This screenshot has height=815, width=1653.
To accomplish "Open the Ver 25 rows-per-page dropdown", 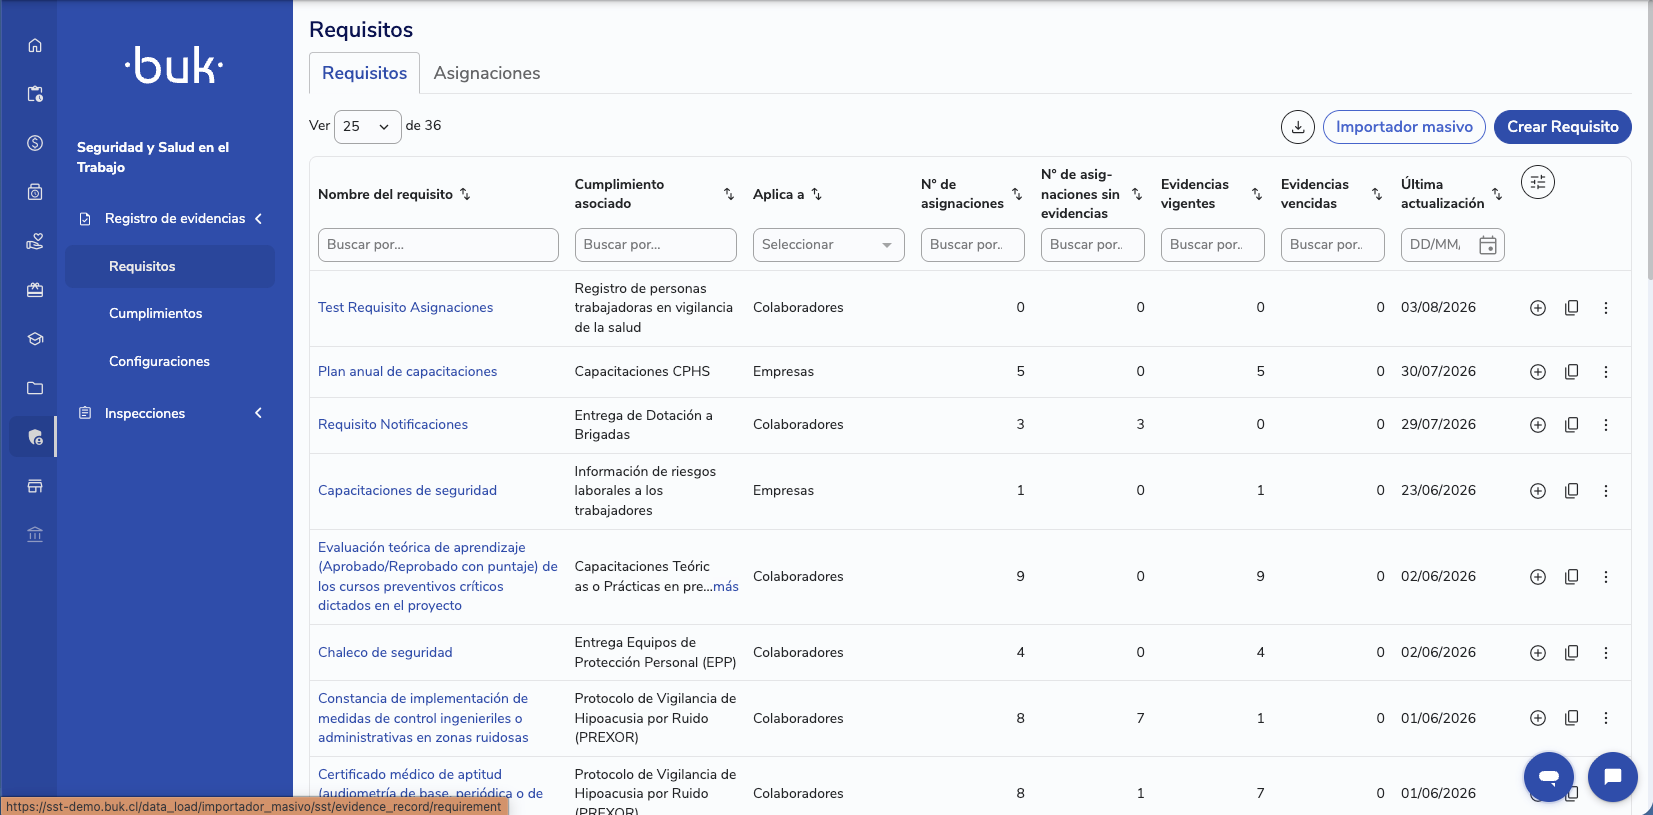I will [367, 127].
